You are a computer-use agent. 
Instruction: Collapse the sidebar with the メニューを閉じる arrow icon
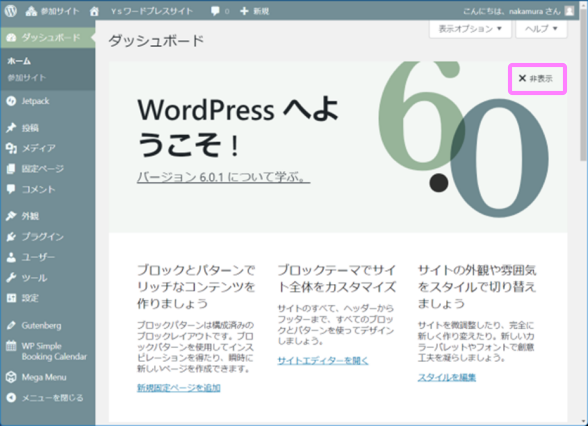[x=11, y=398]
